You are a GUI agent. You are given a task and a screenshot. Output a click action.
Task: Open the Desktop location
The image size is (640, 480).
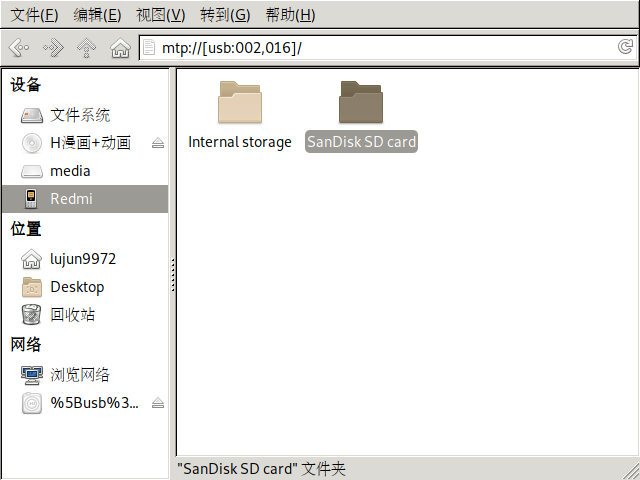tap(85, 287)
